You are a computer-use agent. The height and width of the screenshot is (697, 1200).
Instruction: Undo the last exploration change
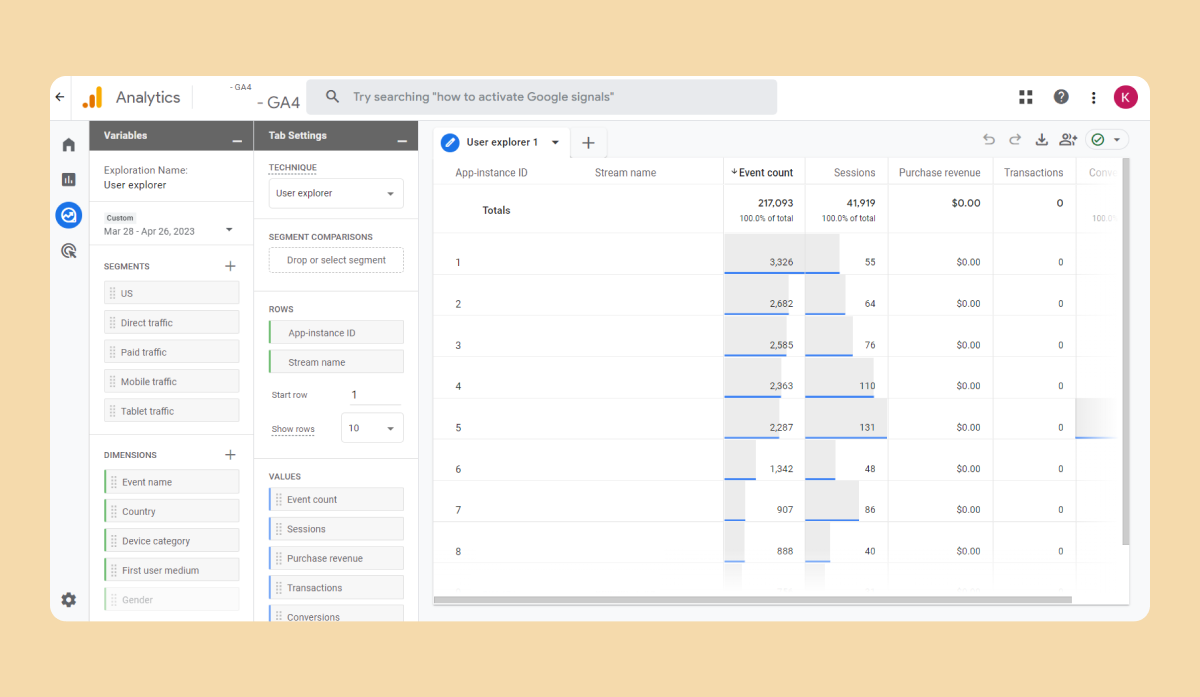point(989,140)
